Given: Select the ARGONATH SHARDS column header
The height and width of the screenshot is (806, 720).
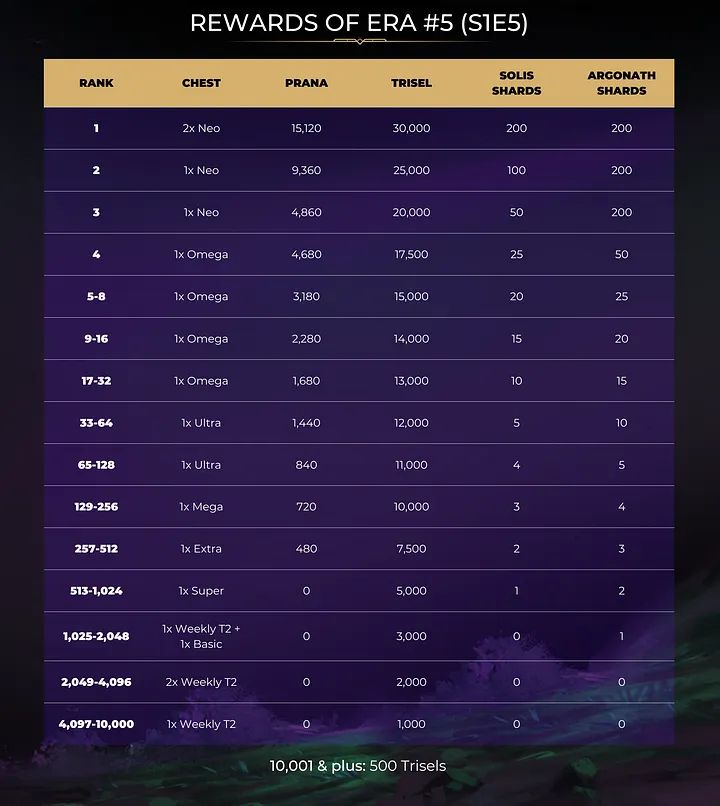Looking at the screenshot, I should pos(621,83).
